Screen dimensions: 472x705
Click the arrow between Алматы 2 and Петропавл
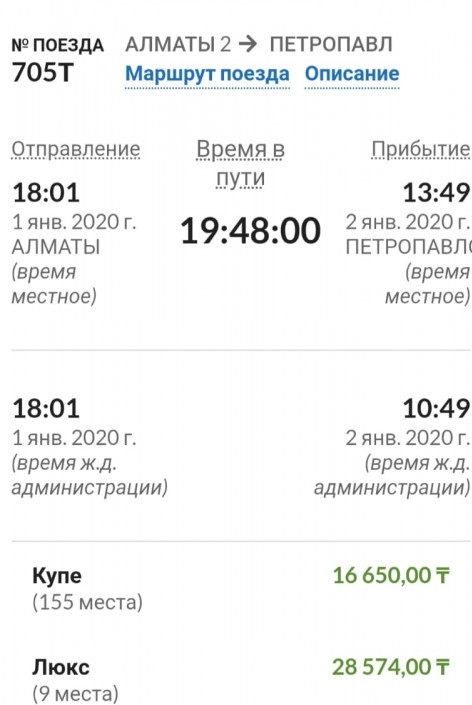(x=248, y=44)
